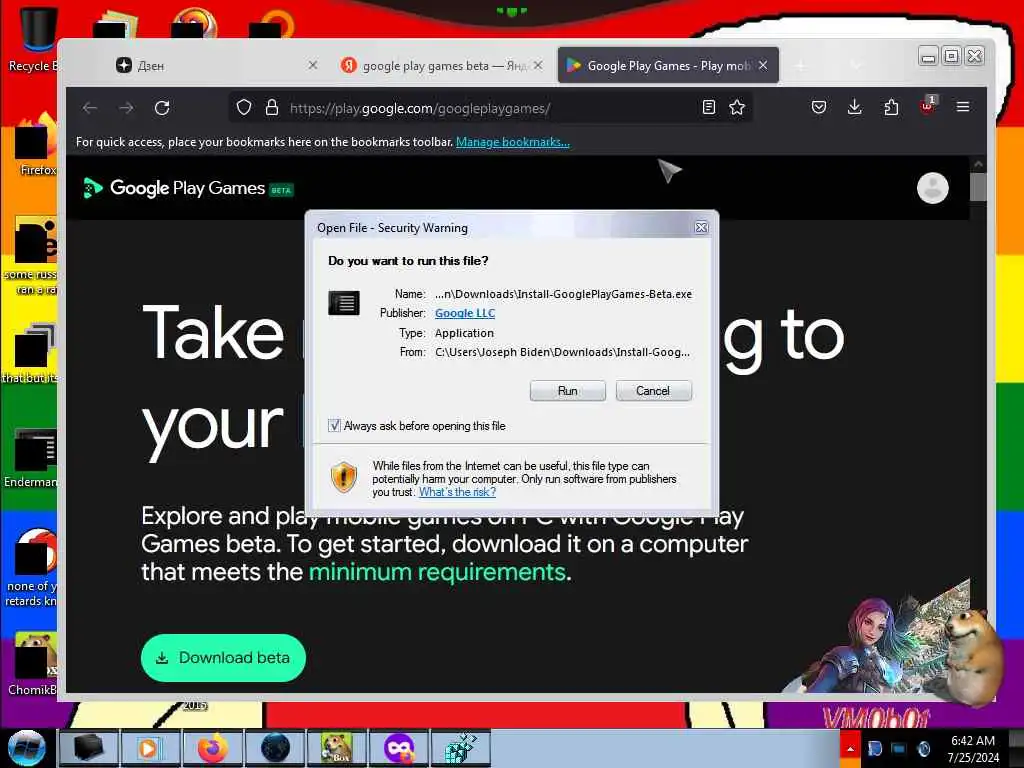The height and width of the screenshot is (768, 1024).
Task: Open the Firefox downloads panel
Action: 854,107
